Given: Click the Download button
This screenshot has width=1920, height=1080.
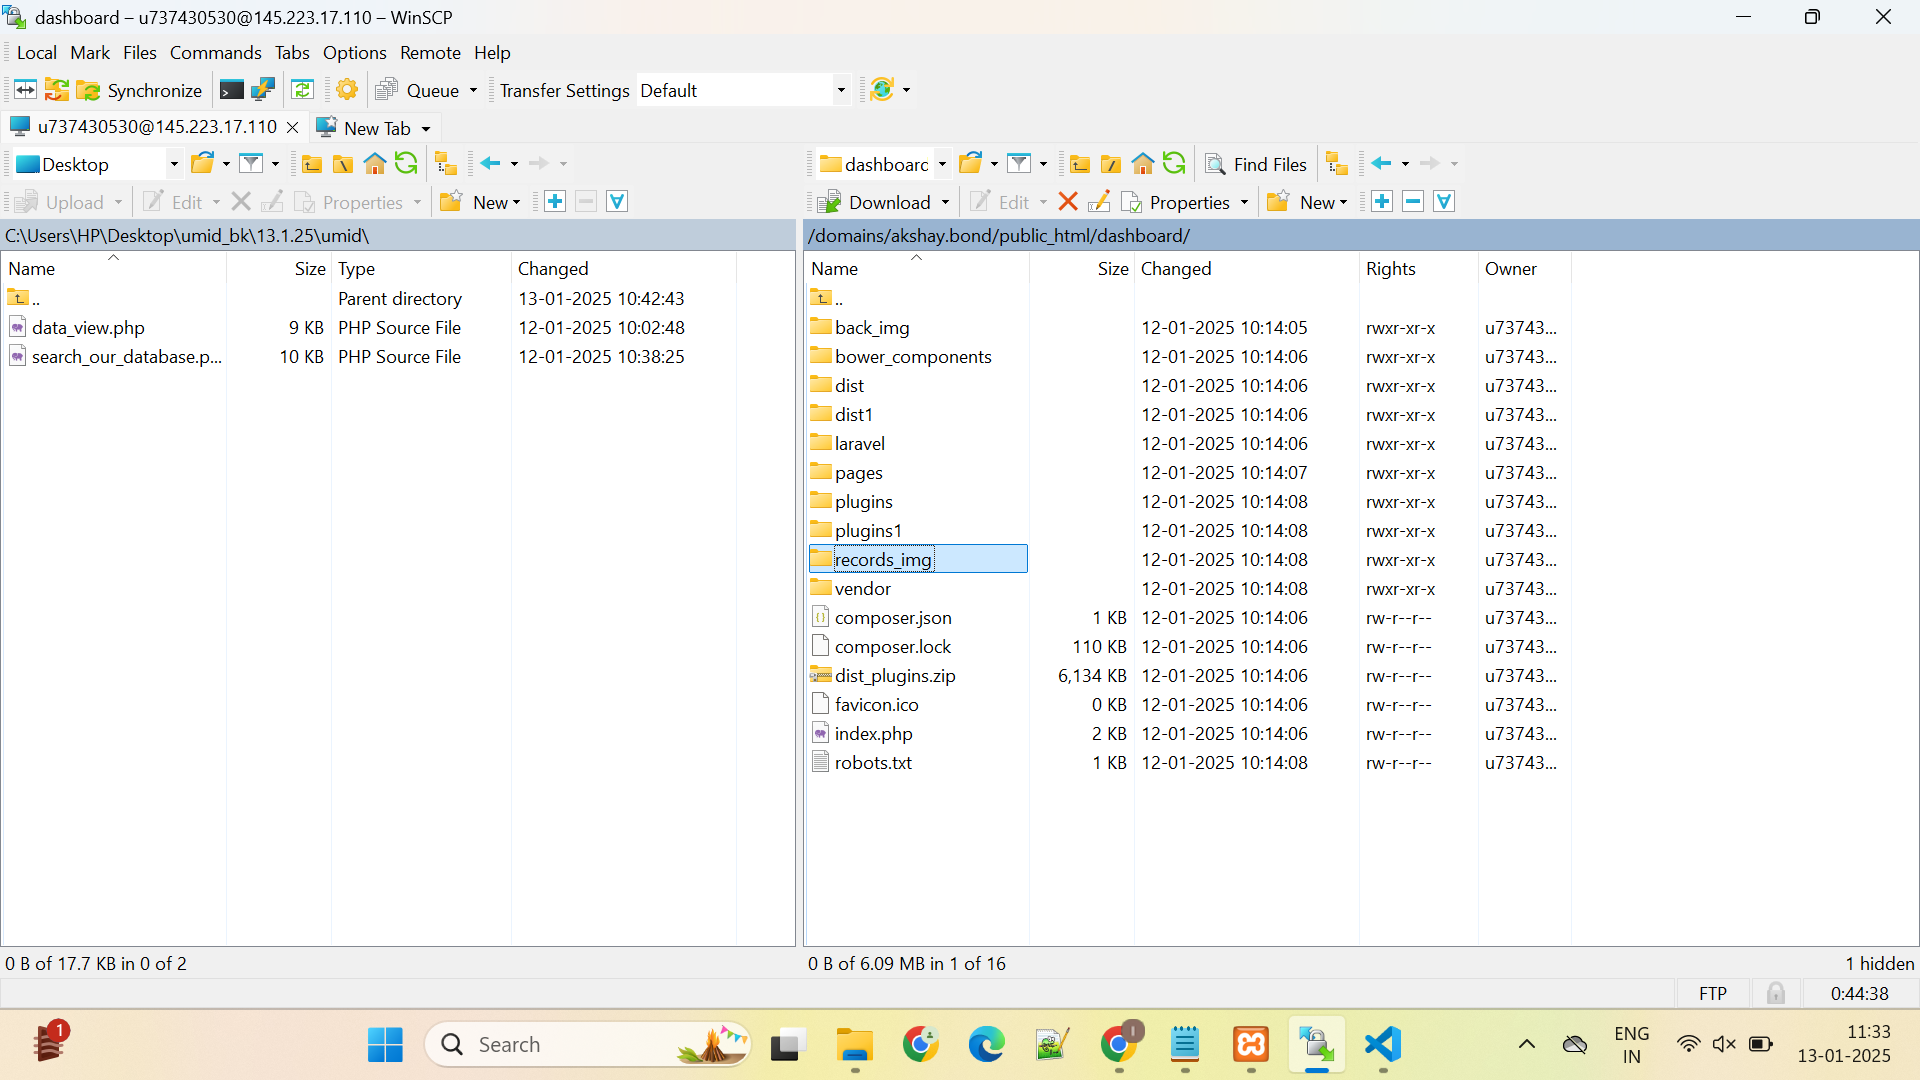Looking at the screenshot, I should pyautogui.click(x=875, y=202).
